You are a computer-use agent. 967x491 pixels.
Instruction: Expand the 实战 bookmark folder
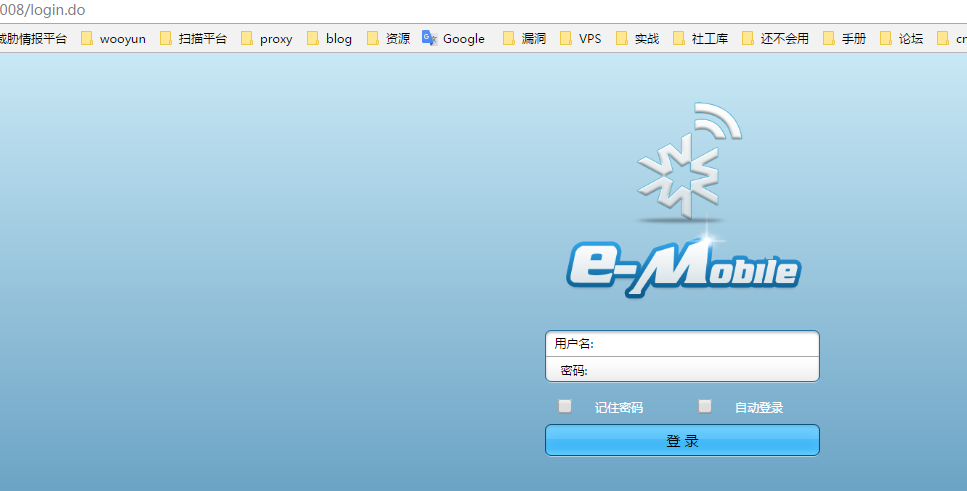coord(637,39)
